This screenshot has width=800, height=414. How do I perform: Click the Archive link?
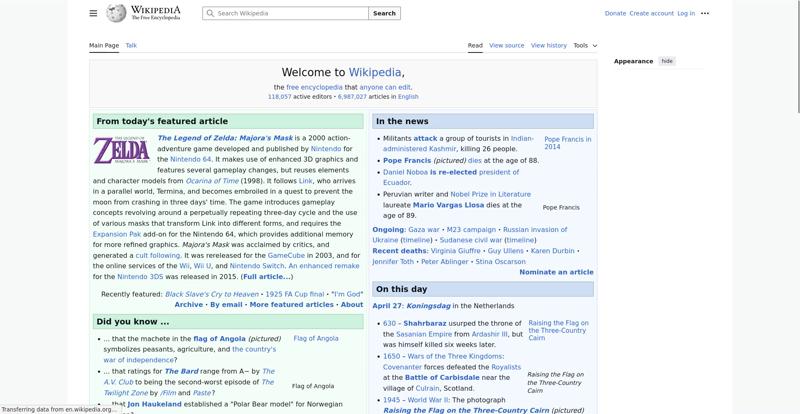[188, 304]
